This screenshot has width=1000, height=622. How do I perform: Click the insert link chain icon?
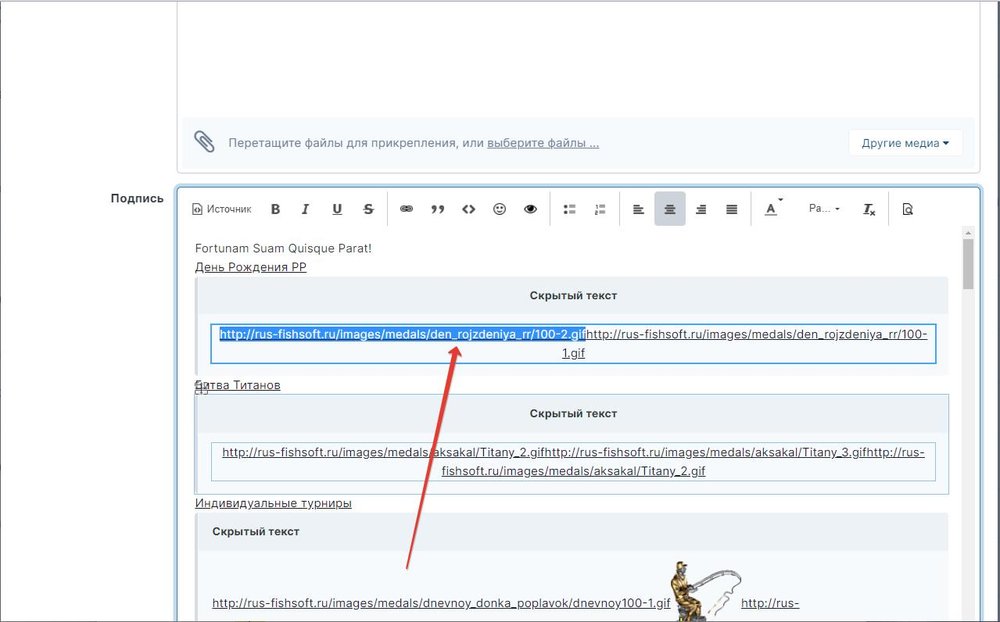(406, 209)
